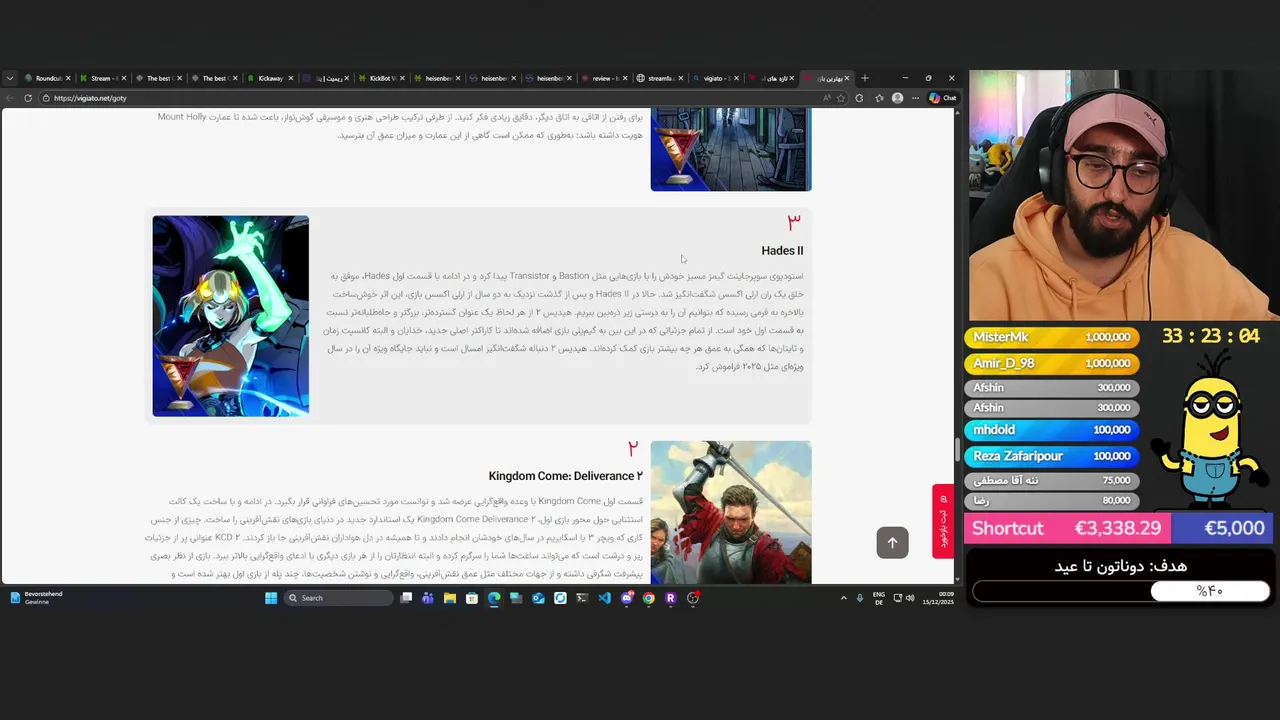Viewport: 1280px width, 720px height.
Task: Switch to the streamfa tab
Action: coord(658,78)
